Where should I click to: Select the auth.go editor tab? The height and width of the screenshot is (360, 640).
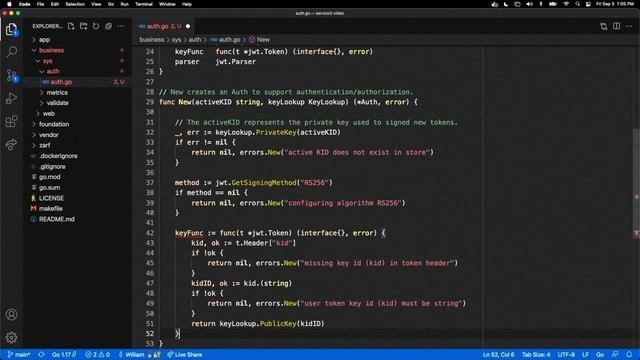164,26
